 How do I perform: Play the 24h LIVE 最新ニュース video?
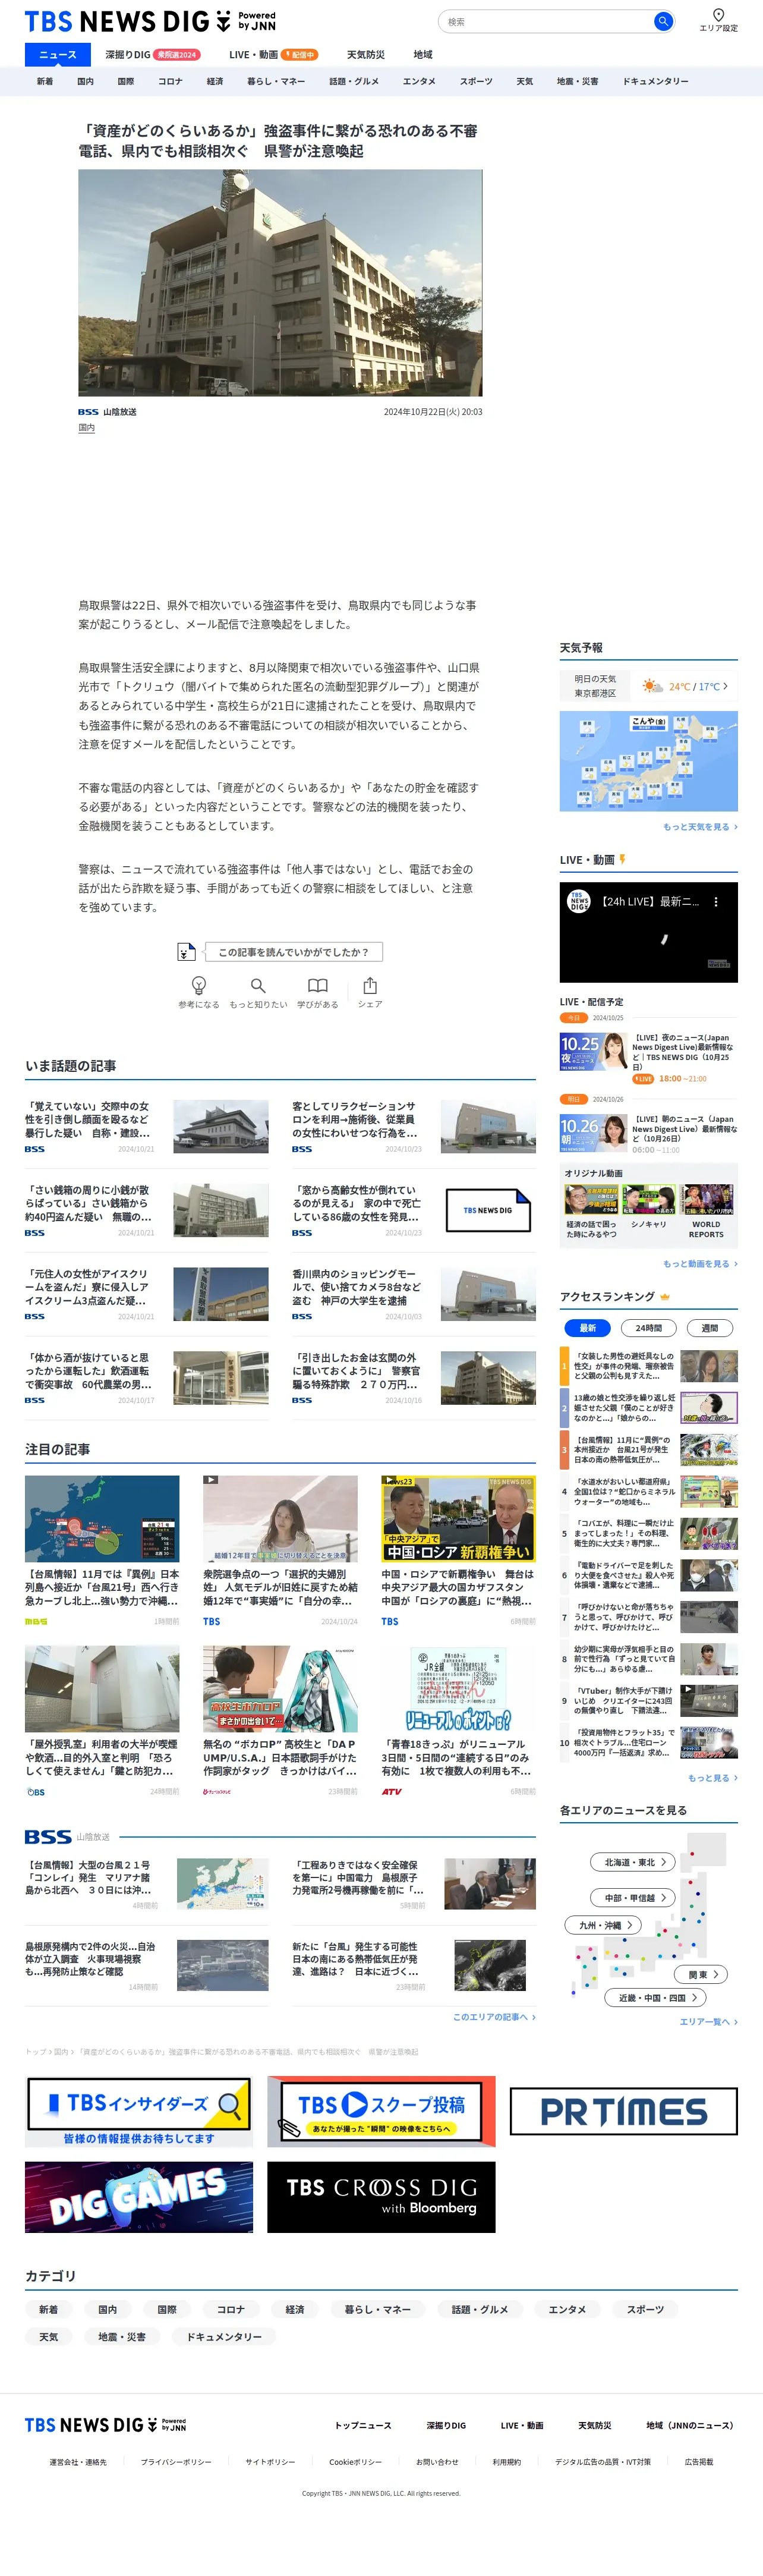pyautogui.click(x=648, y=932)
